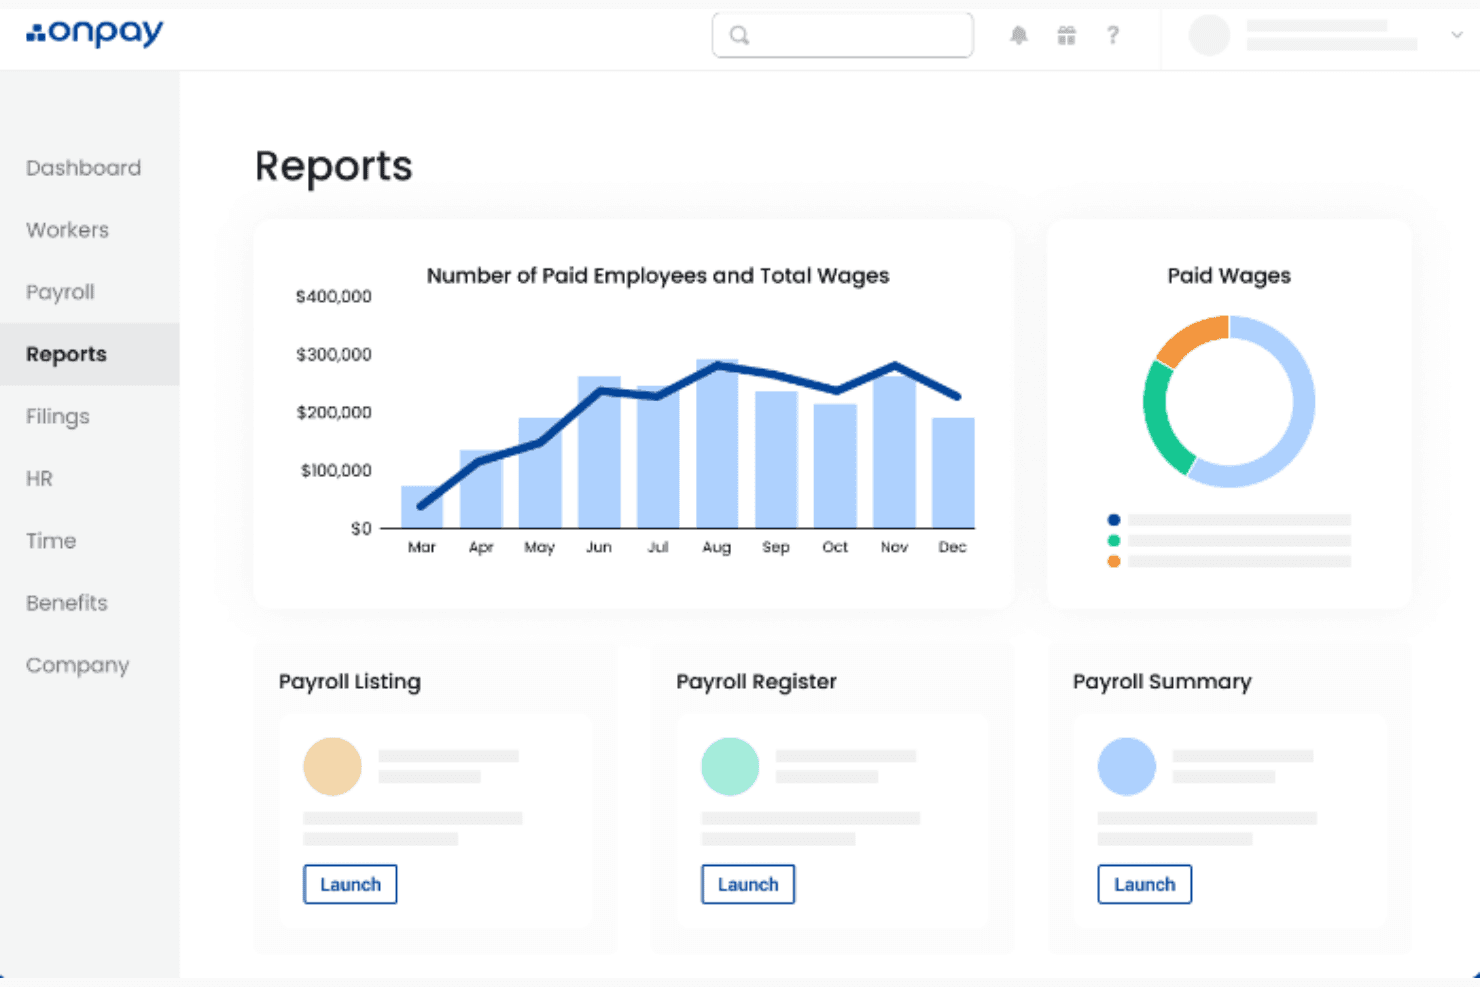Open the Filings section

click(58, 416)
